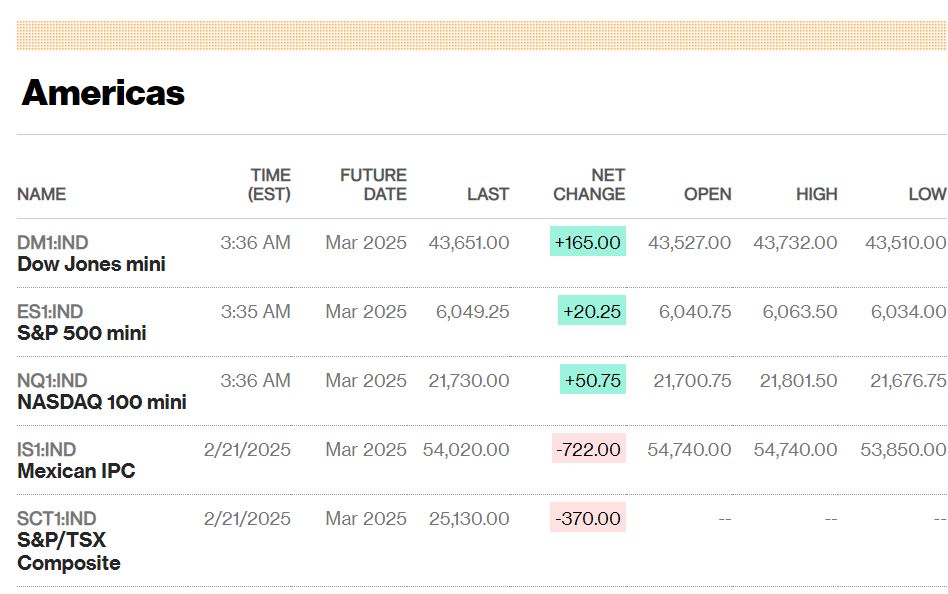Viewport: 948px width, 594px height.
Task: Click the Dow Jones mini time 3:36 AM
Action: pyautogui.click(x=256, y=243)
